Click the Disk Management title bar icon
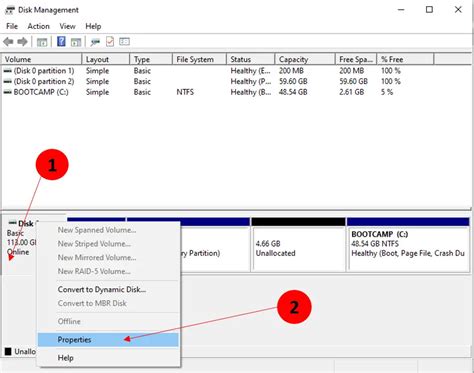The height and width of the screenshot is (373, 474). pyautogui.click(x=10, y=10)
